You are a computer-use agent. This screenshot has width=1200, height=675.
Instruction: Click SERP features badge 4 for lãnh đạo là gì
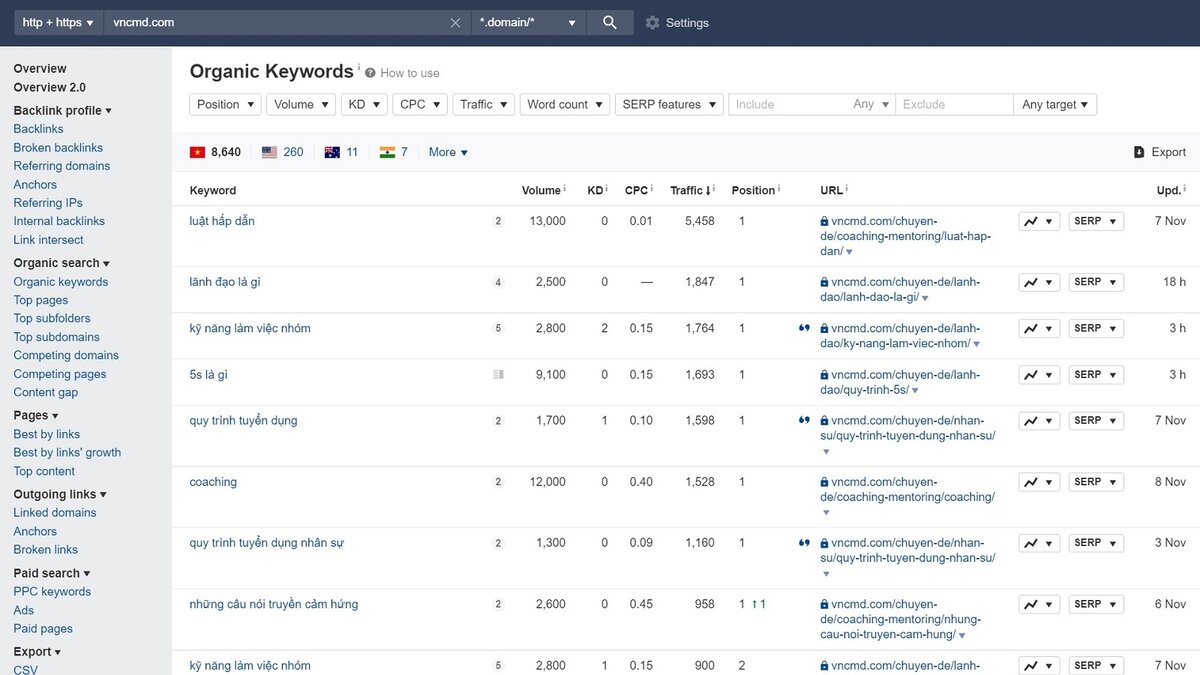pyautogui.click(x=498, y=282)
